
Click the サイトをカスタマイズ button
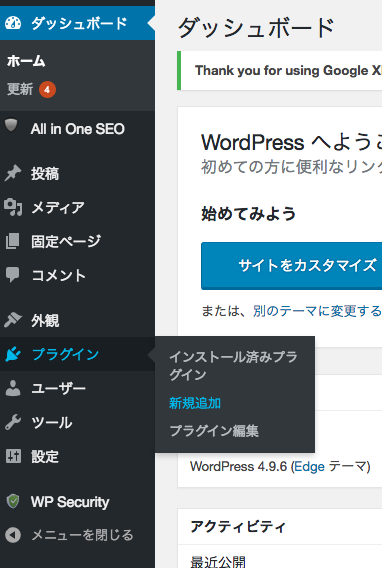click(291, 266)
